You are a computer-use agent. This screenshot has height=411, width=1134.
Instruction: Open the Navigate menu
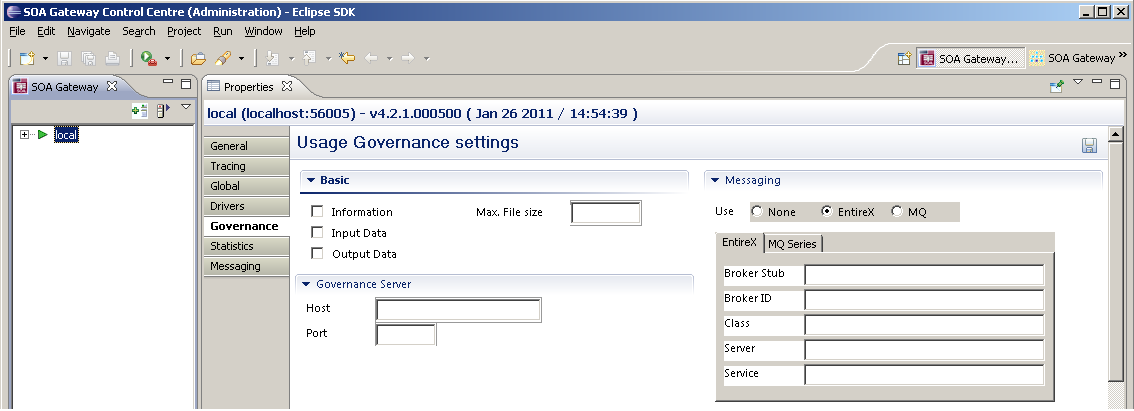(x=89, y=31)
